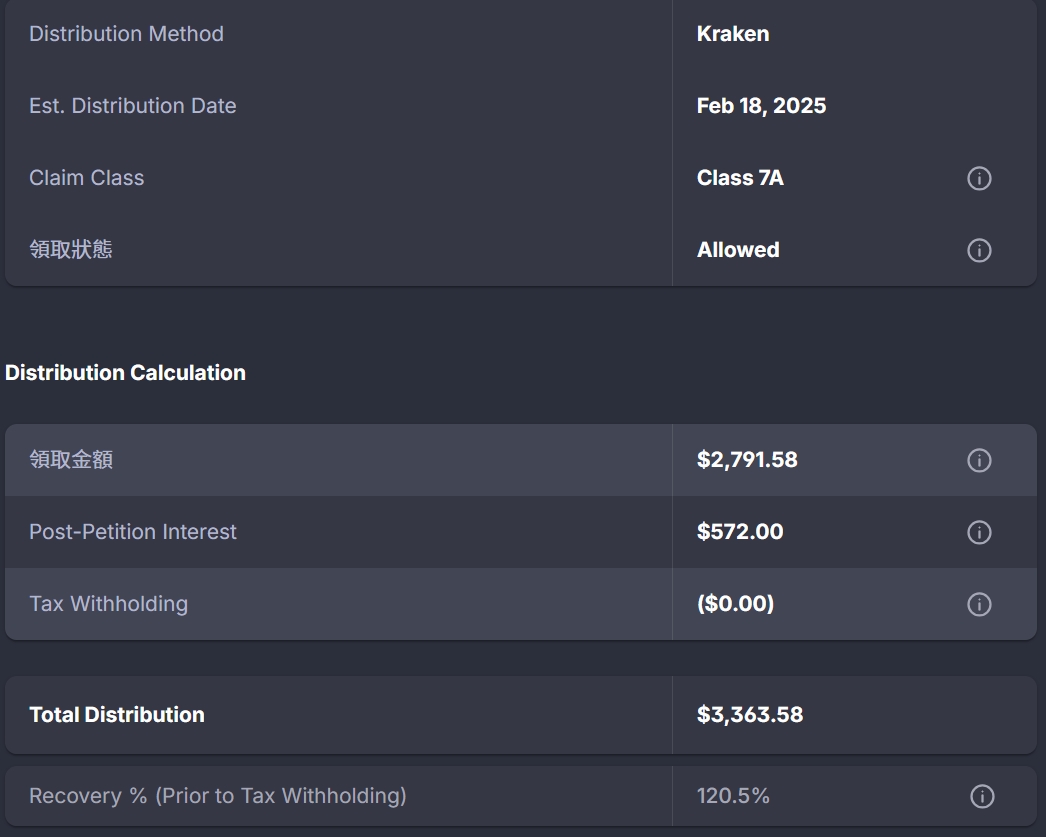Click the Total Distribution label
This screenshot has height=837, width=1046.
point(117,715)
